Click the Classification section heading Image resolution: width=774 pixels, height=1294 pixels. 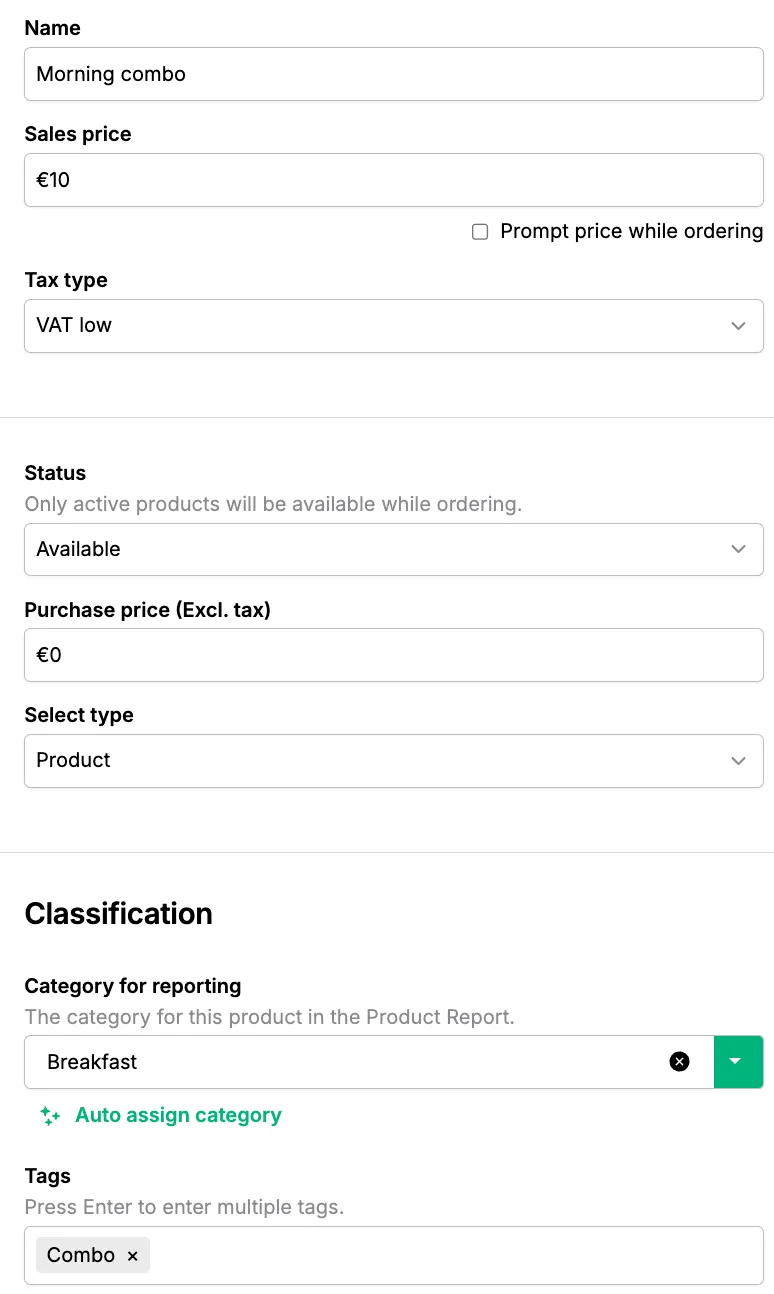118,914
